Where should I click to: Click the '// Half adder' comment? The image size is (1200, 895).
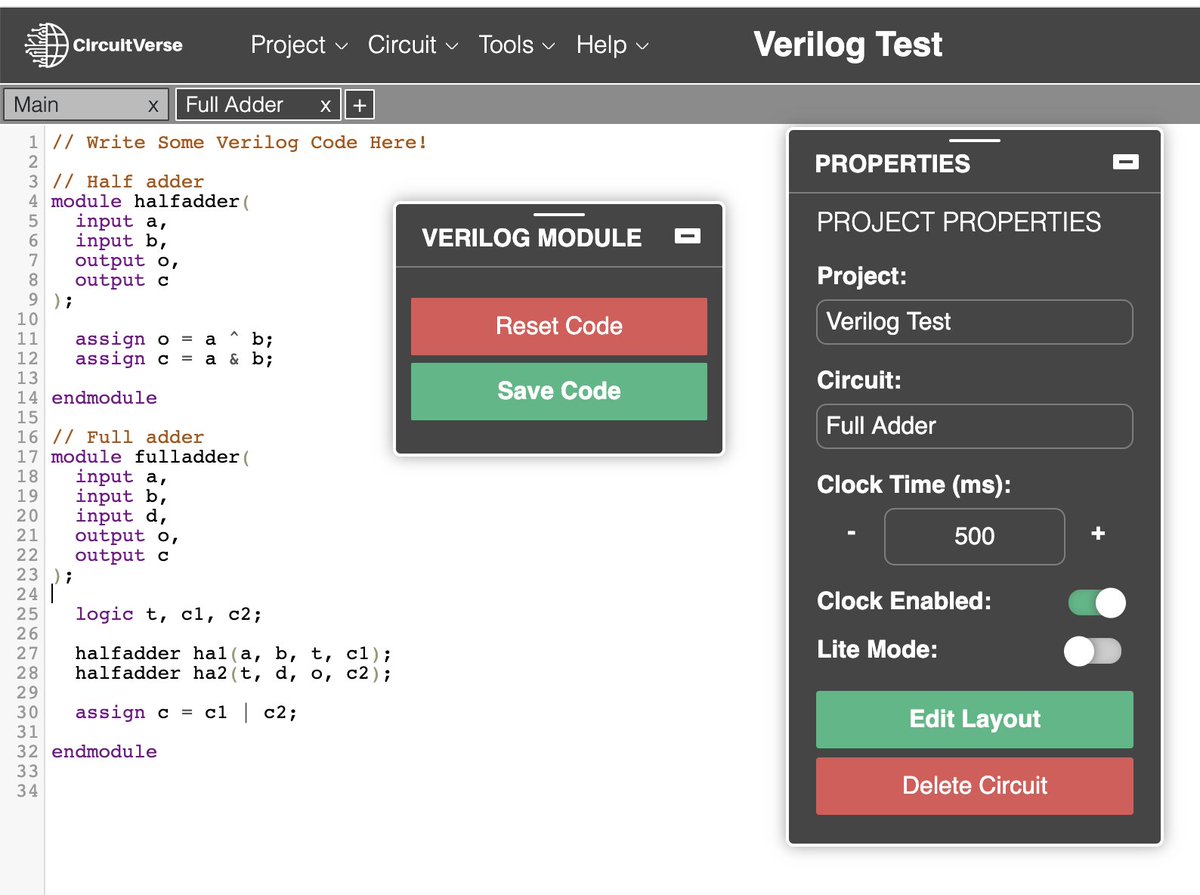tap(128, 182)
